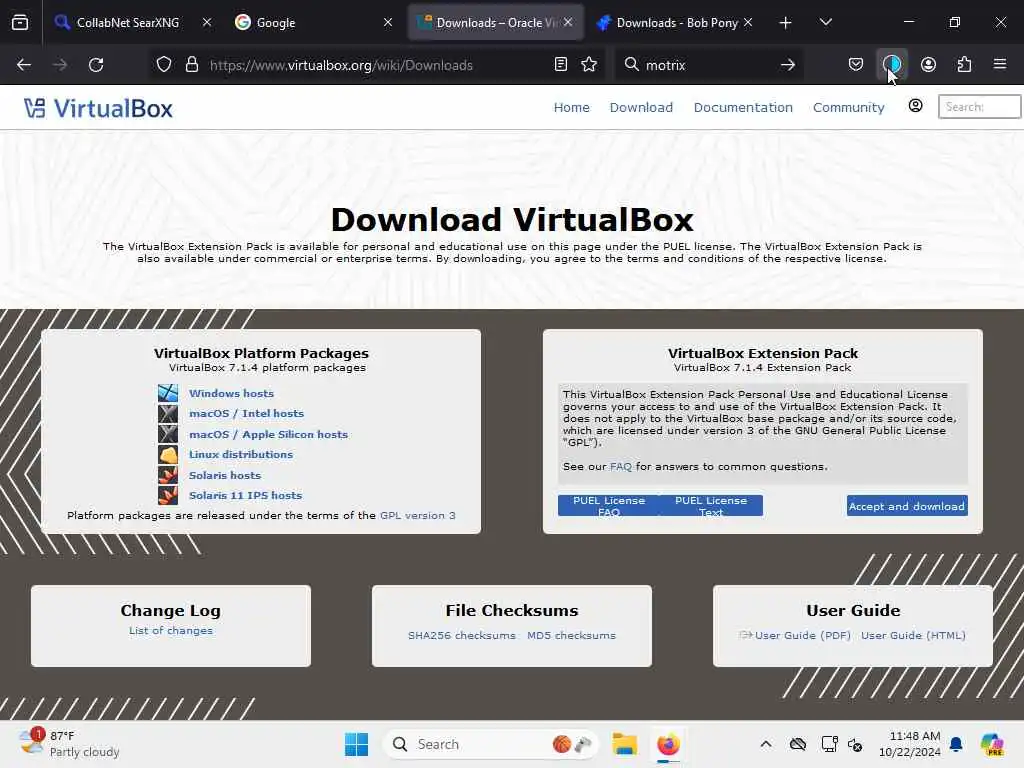Click the VirtualBox site search field
Viewport: 1024px width, 768px height.
(980, 106)
